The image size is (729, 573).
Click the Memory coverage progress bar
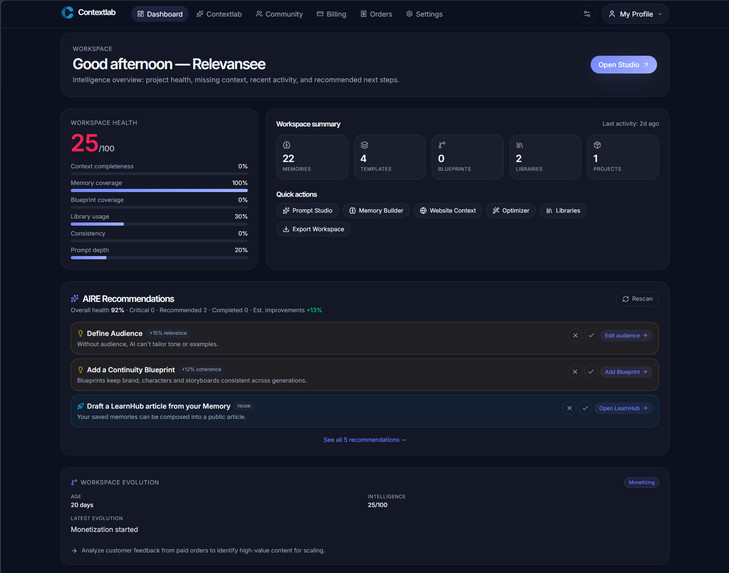[159, 190]
